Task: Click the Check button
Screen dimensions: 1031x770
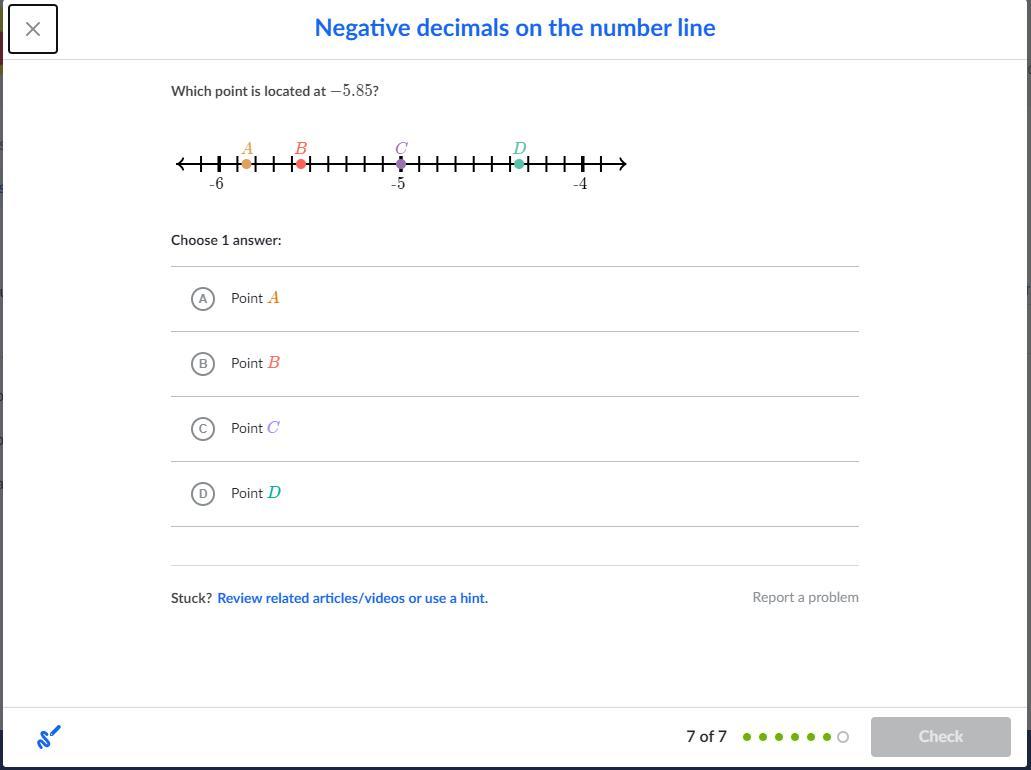Action: (x=940, y=737)
